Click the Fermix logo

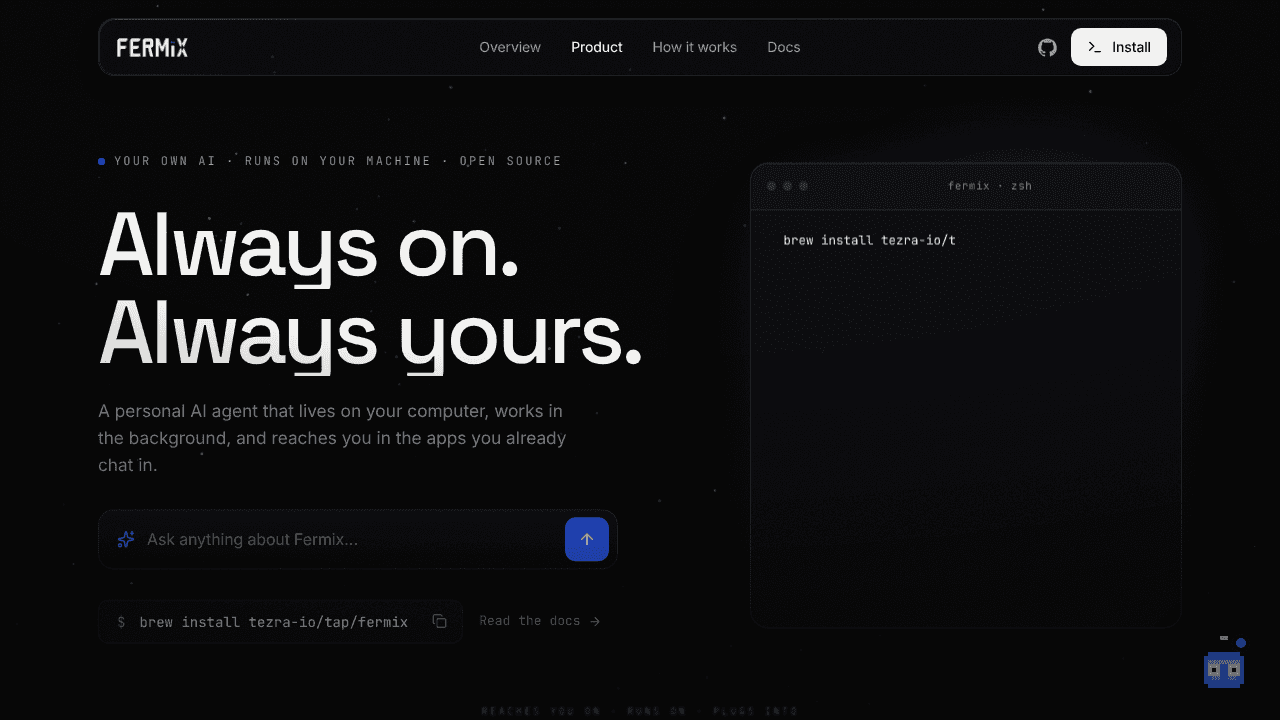(x=152, y=47)
